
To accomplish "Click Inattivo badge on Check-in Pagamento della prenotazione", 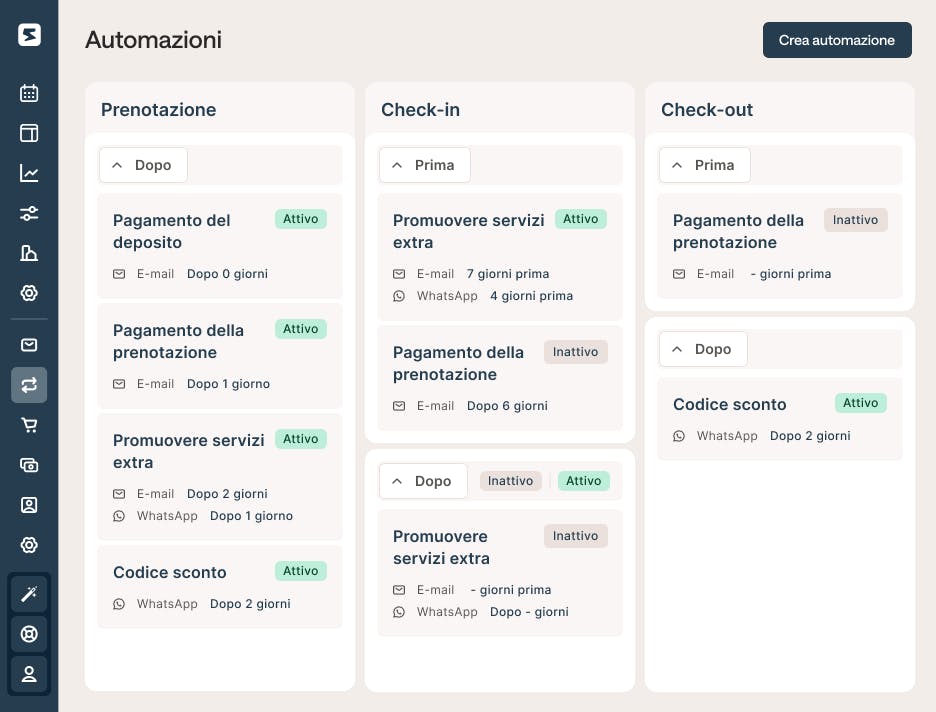I will (575, 352).
